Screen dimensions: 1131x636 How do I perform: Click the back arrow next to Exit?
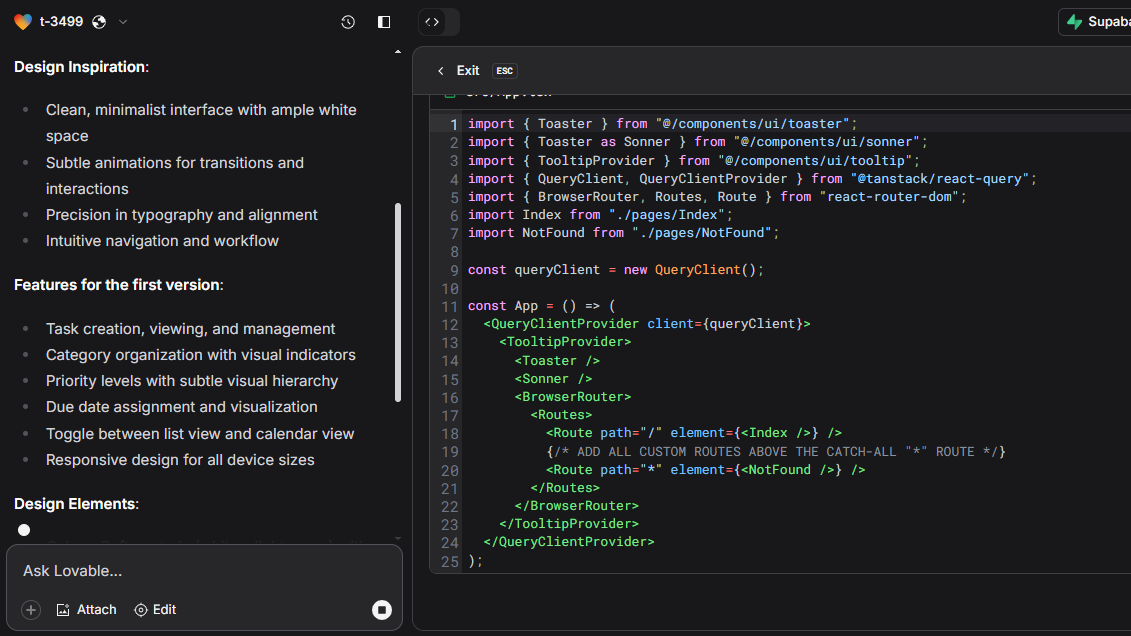point(441,71)
